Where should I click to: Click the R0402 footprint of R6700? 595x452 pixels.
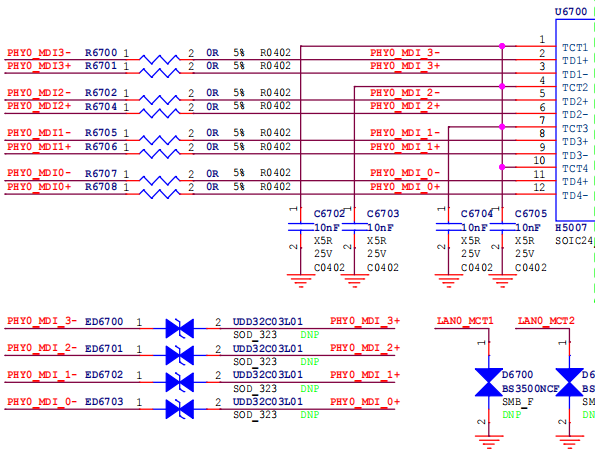pos(275,53)
